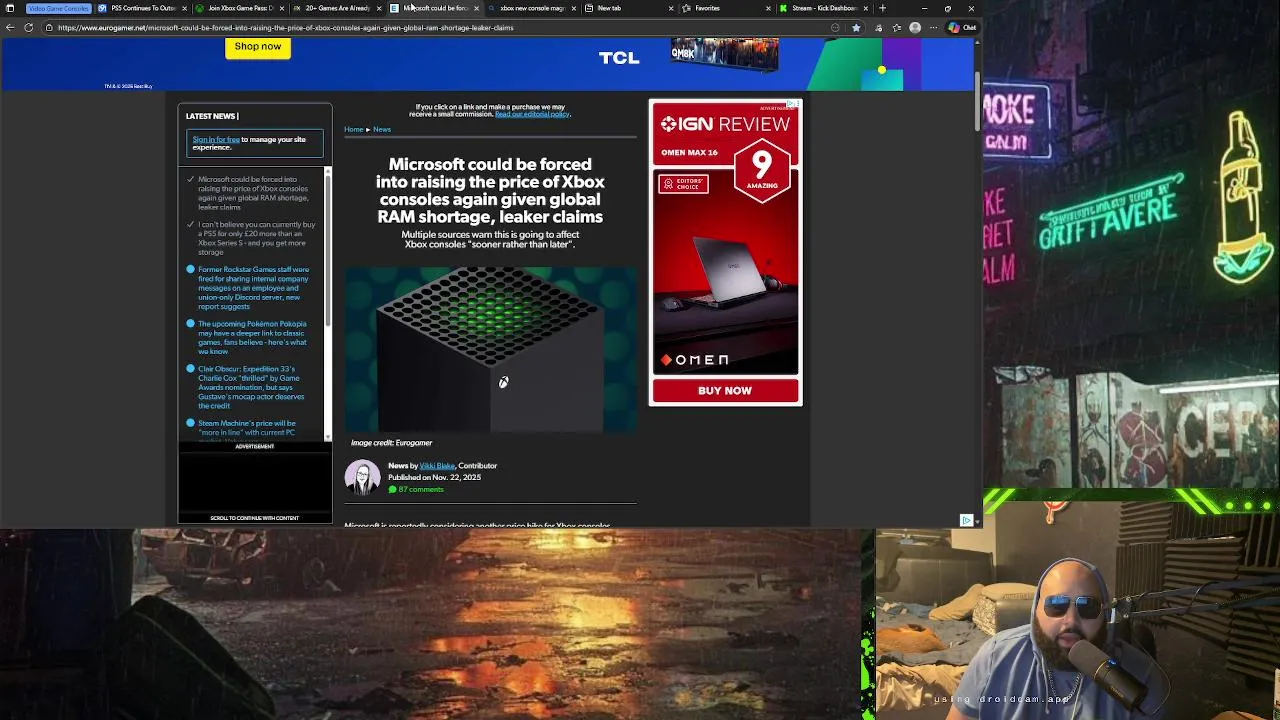Click Buy Now on the OMEN ad
1280x720 pixels.
click(x=725, y=391)
